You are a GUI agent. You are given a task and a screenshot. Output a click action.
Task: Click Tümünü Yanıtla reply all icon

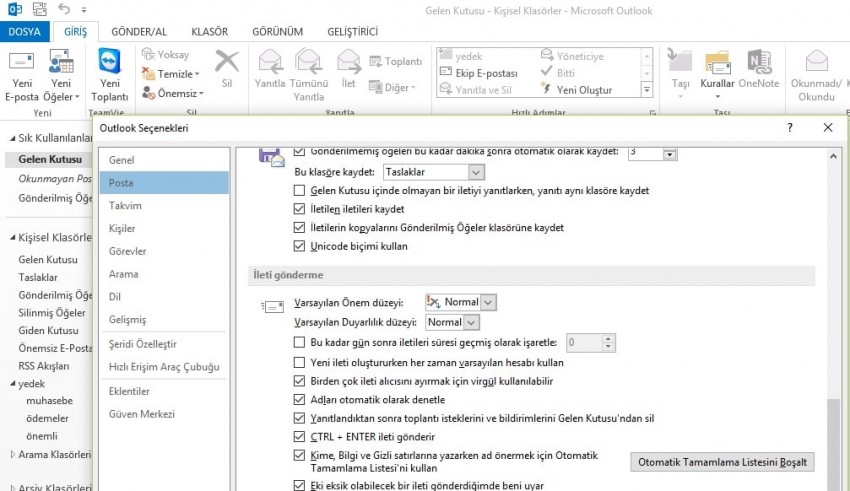[308, 61]
